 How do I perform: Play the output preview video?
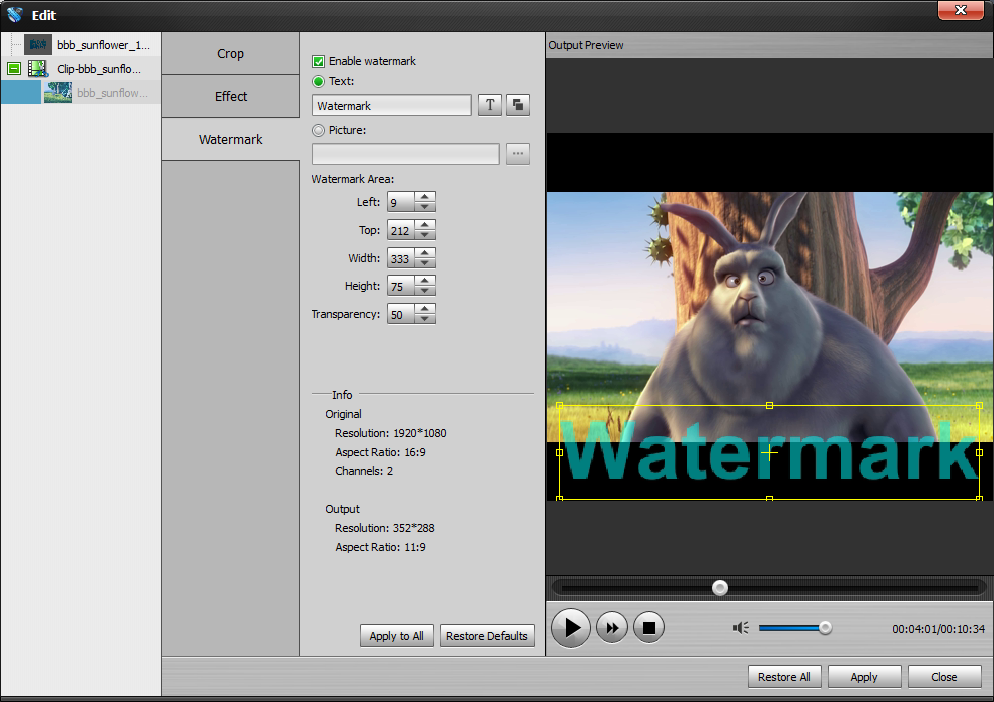(571, 628)
